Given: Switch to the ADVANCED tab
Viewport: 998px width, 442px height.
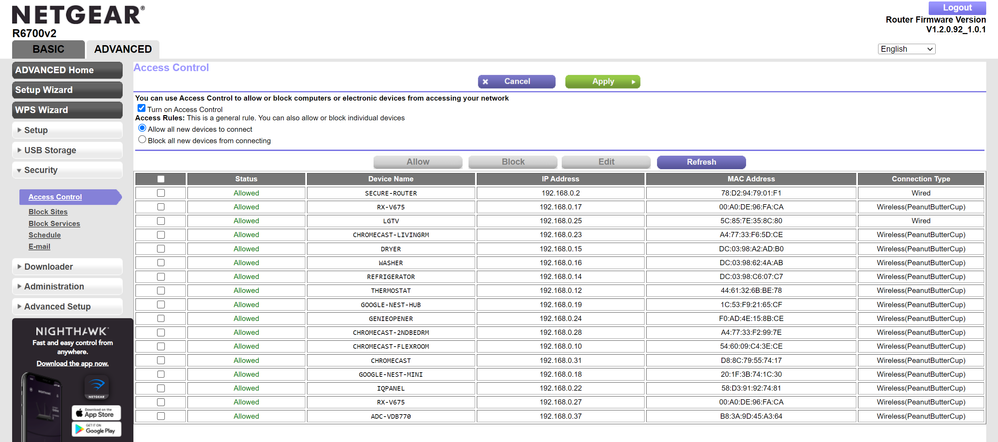Looking at the screenshot, I should 123,49.
